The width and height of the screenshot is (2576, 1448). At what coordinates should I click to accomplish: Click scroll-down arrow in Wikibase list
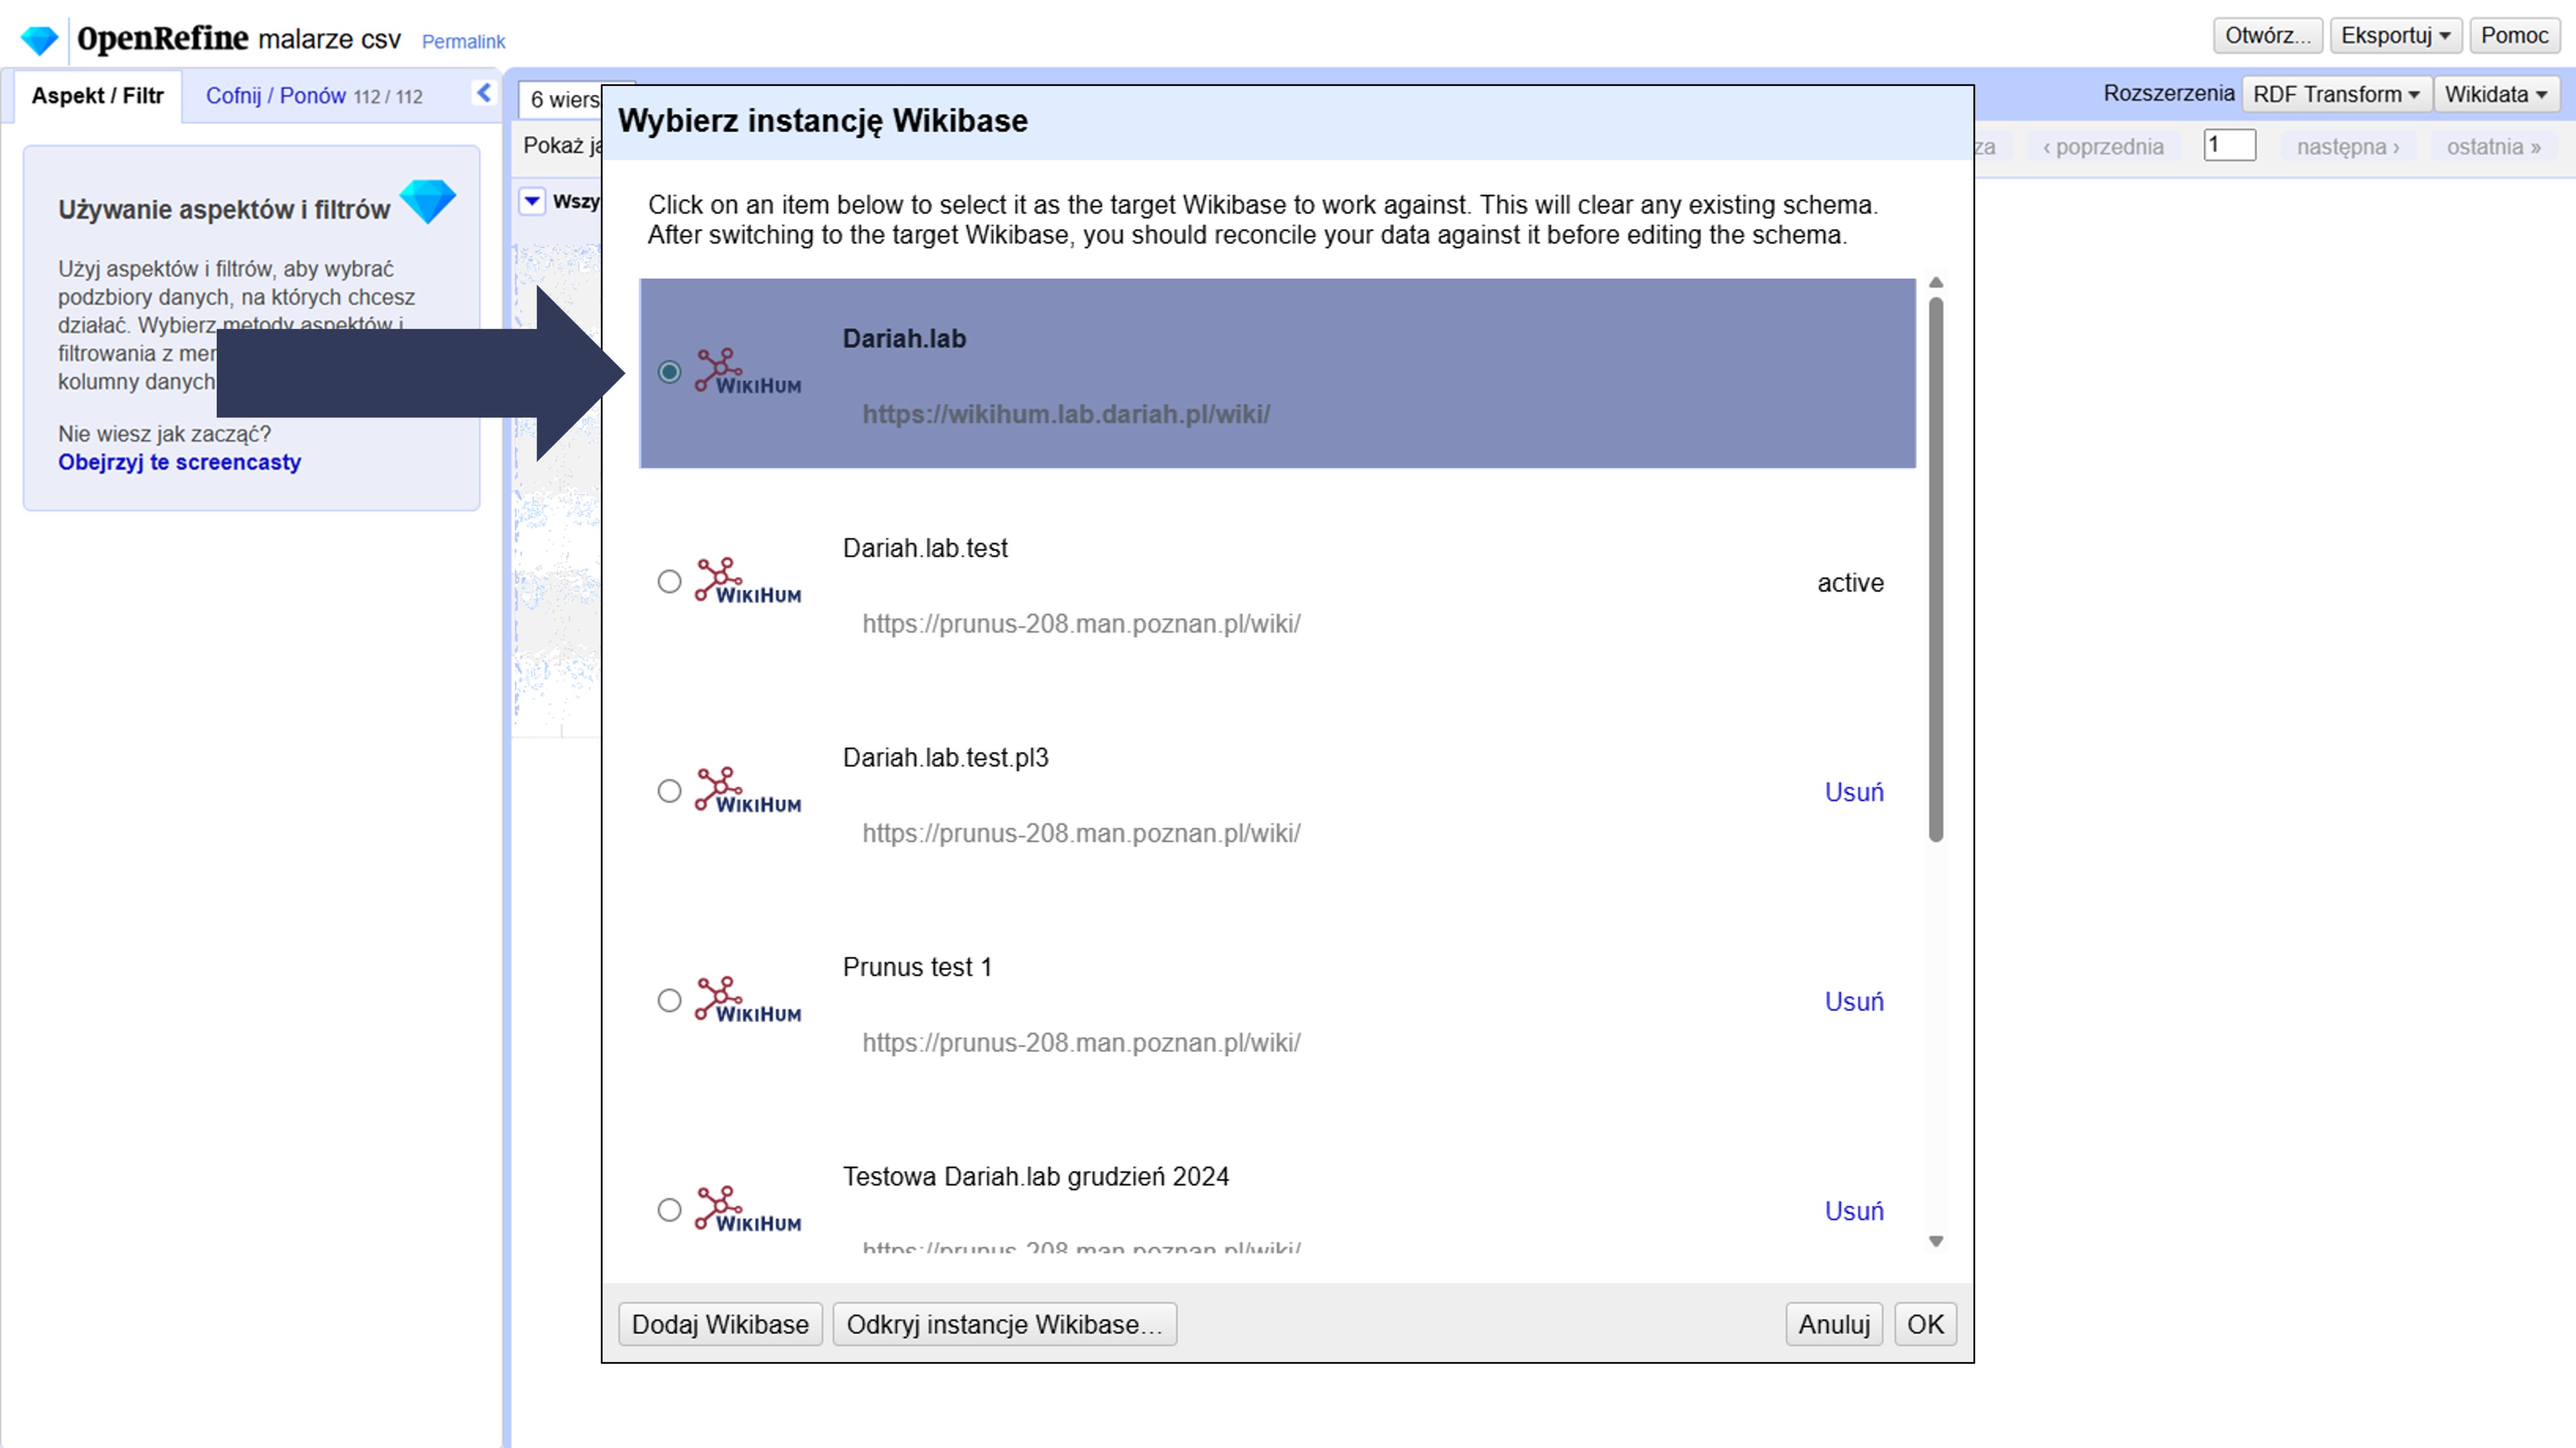pos(1936,1241)
